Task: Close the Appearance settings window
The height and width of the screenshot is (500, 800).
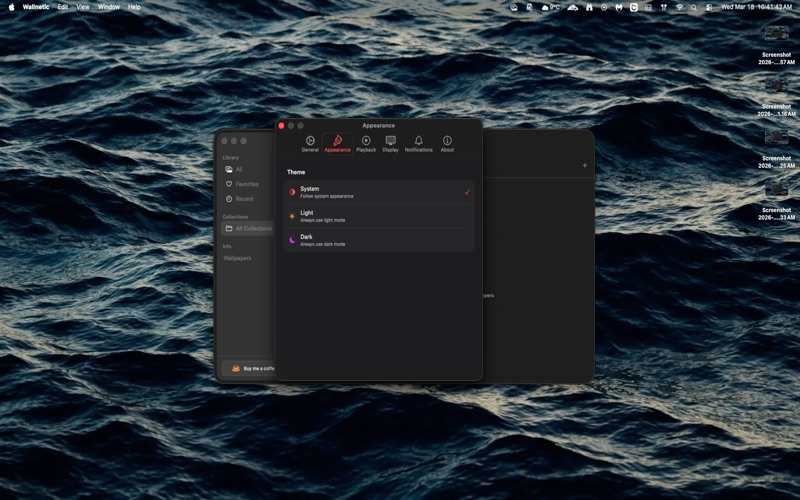Action: coord(281,126)
